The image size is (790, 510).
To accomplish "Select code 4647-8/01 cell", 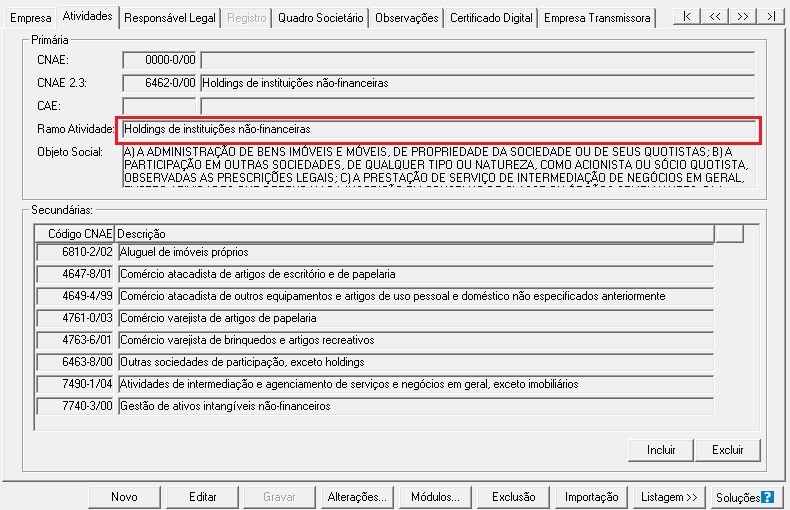I will pos(75,274).
